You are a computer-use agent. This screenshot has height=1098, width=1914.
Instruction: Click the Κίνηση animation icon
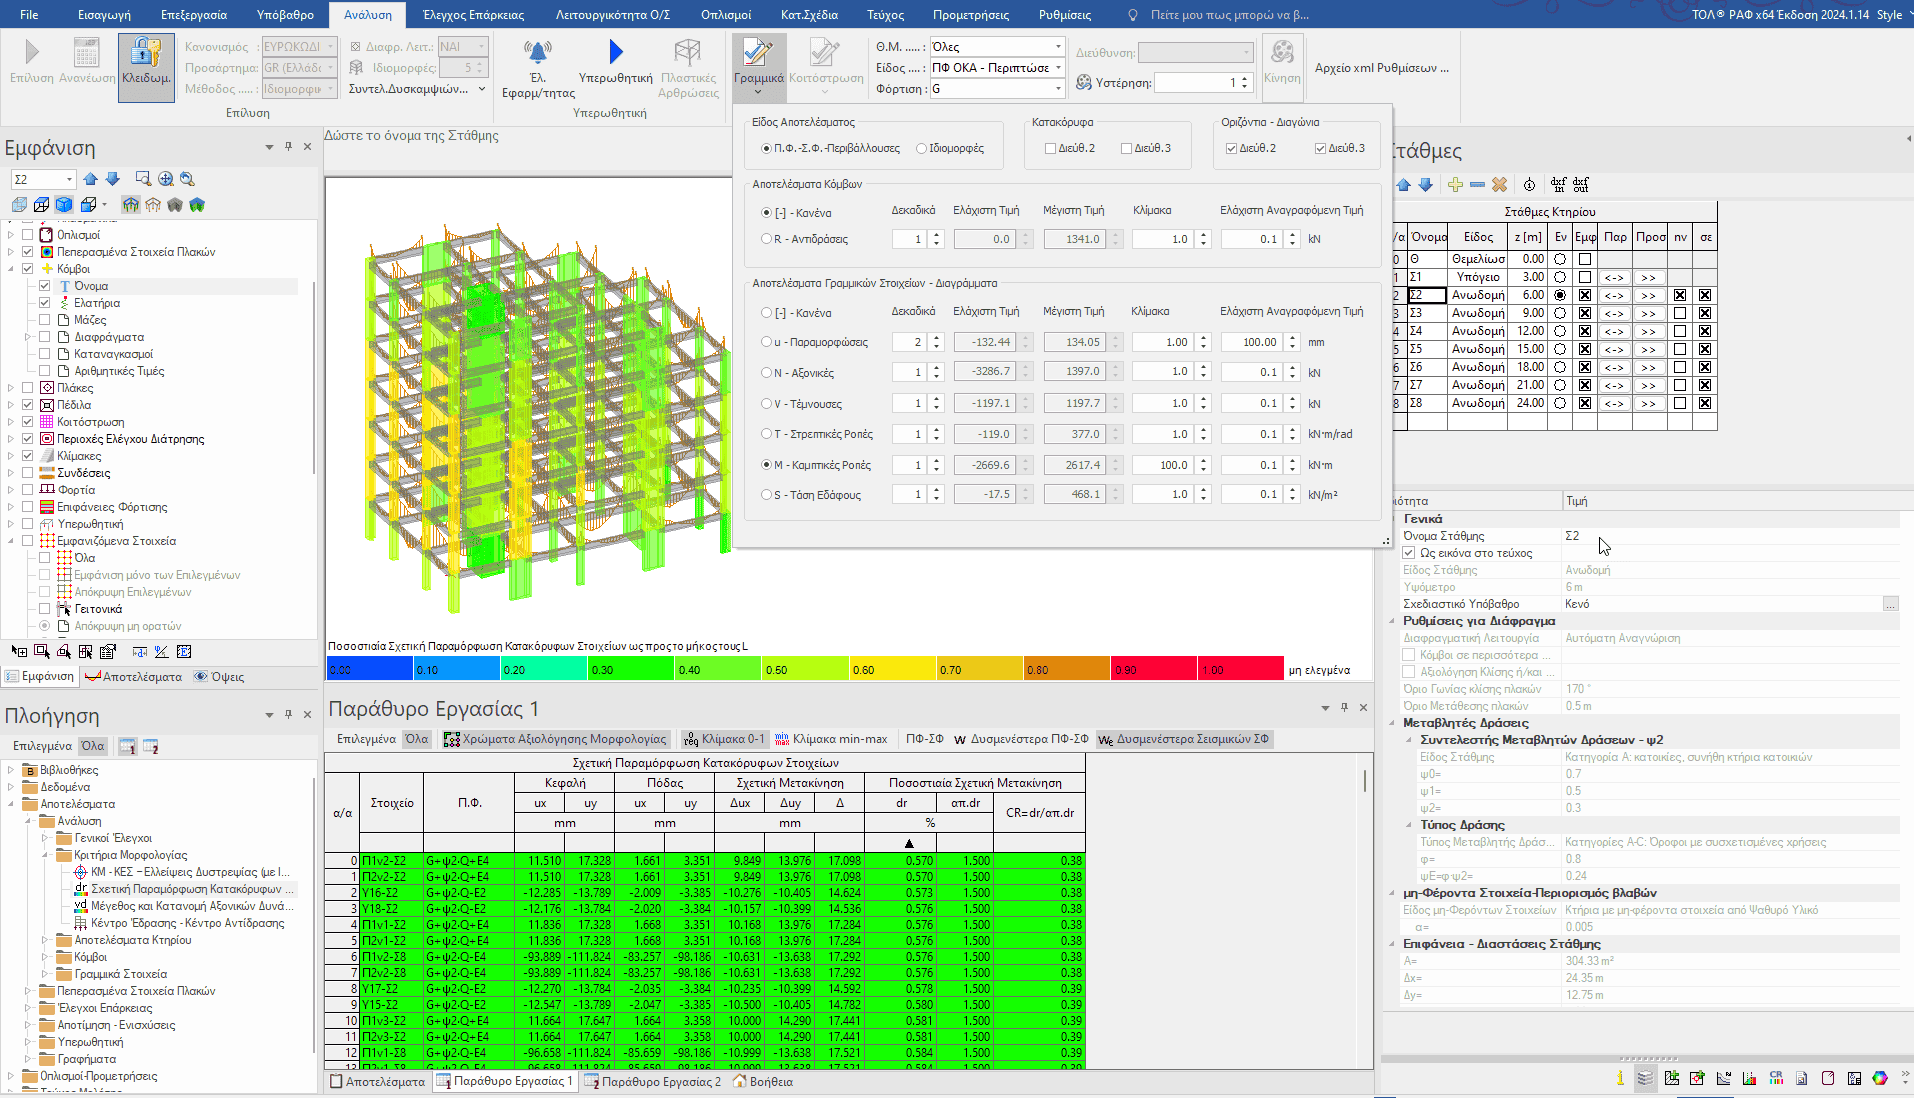click(x=1282, y=52)
